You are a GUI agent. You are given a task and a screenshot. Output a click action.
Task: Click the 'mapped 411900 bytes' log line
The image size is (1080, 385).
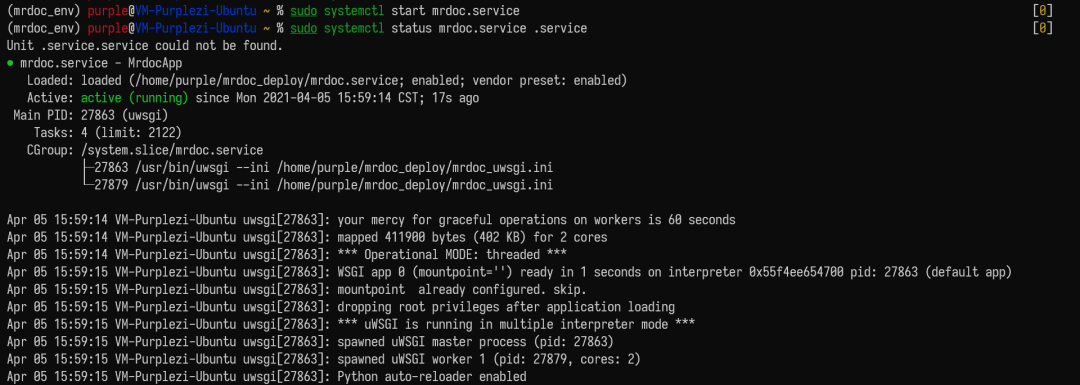pos(472,238)
